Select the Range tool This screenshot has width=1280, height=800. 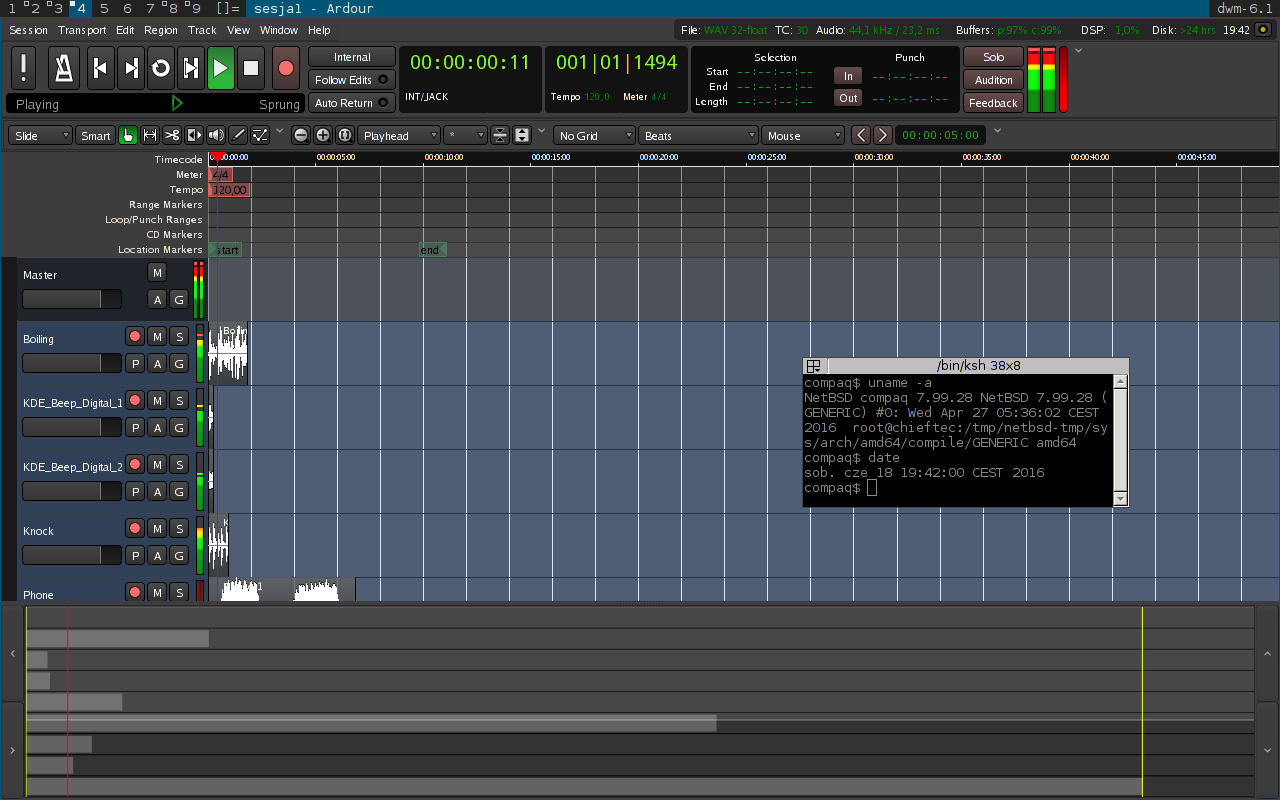(150, 135)
